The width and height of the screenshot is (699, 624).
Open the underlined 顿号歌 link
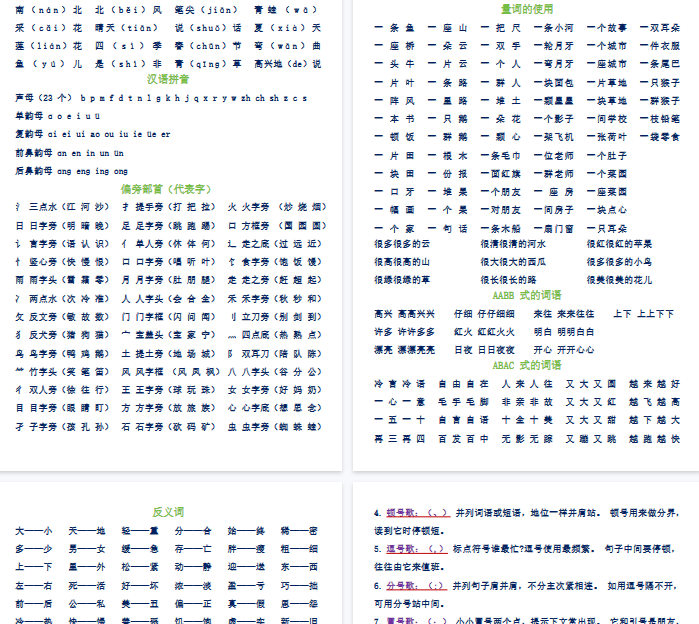(x=401, y=512)
